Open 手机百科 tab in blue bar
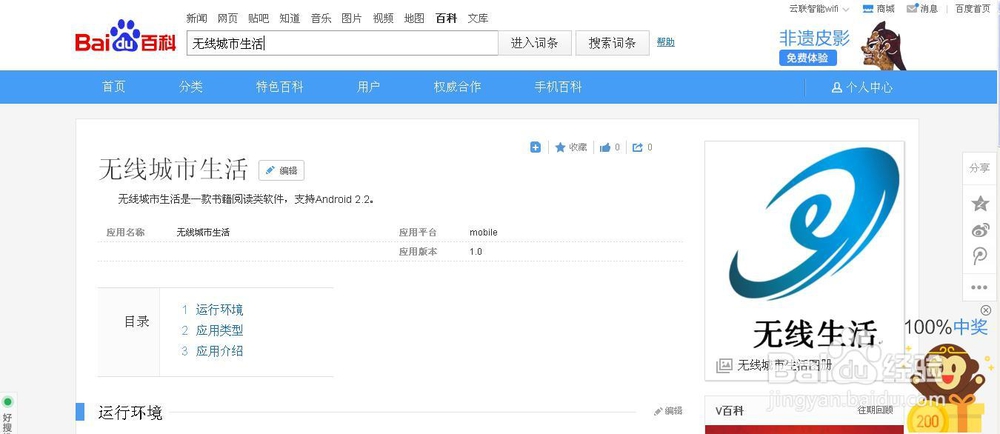 558,87
